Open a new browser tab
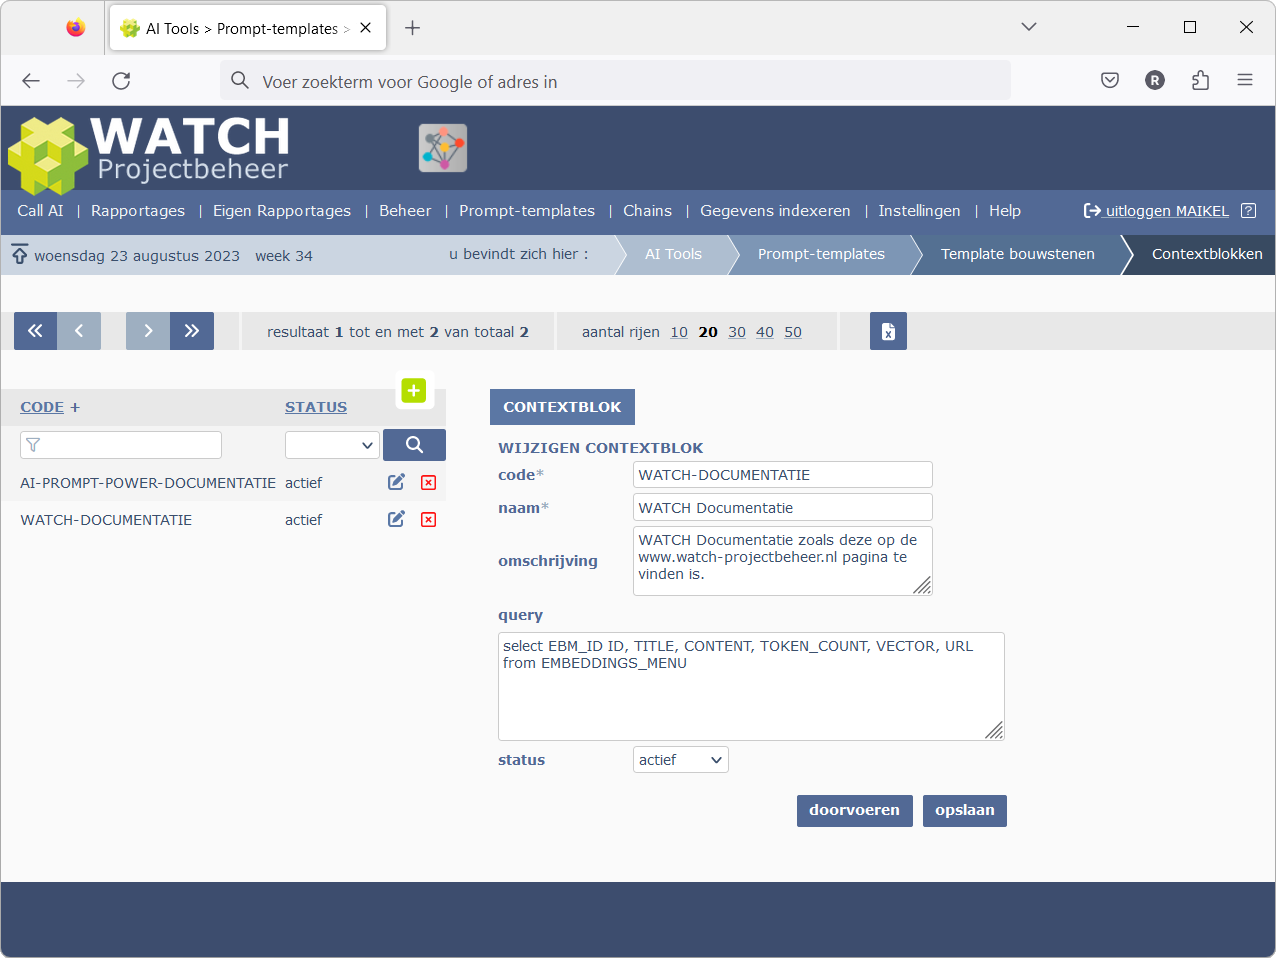The height and width of the screenshot is (958, 1276). click(412, 28)
